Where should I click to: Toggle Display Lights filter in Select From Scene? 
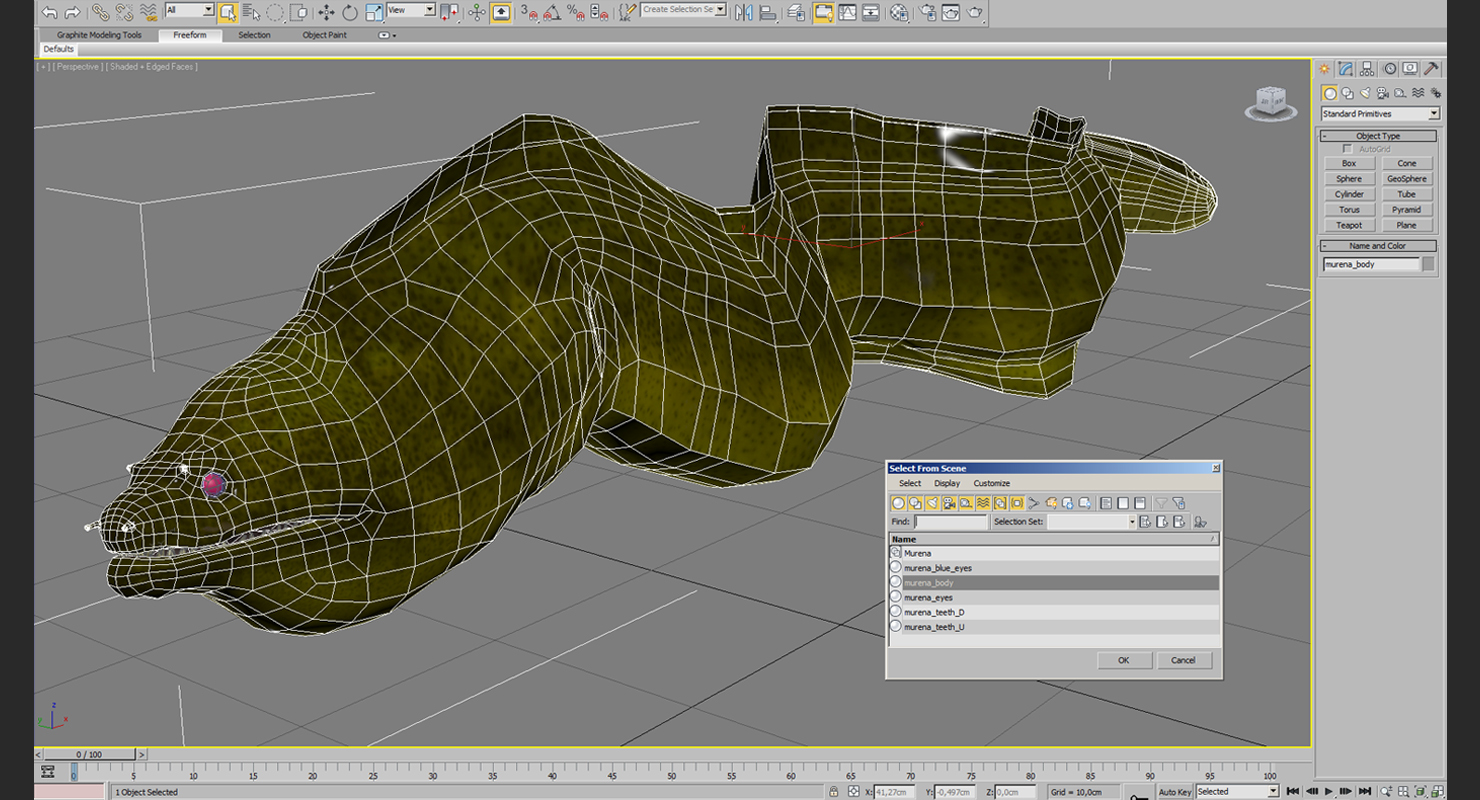[x=932, y=503]
